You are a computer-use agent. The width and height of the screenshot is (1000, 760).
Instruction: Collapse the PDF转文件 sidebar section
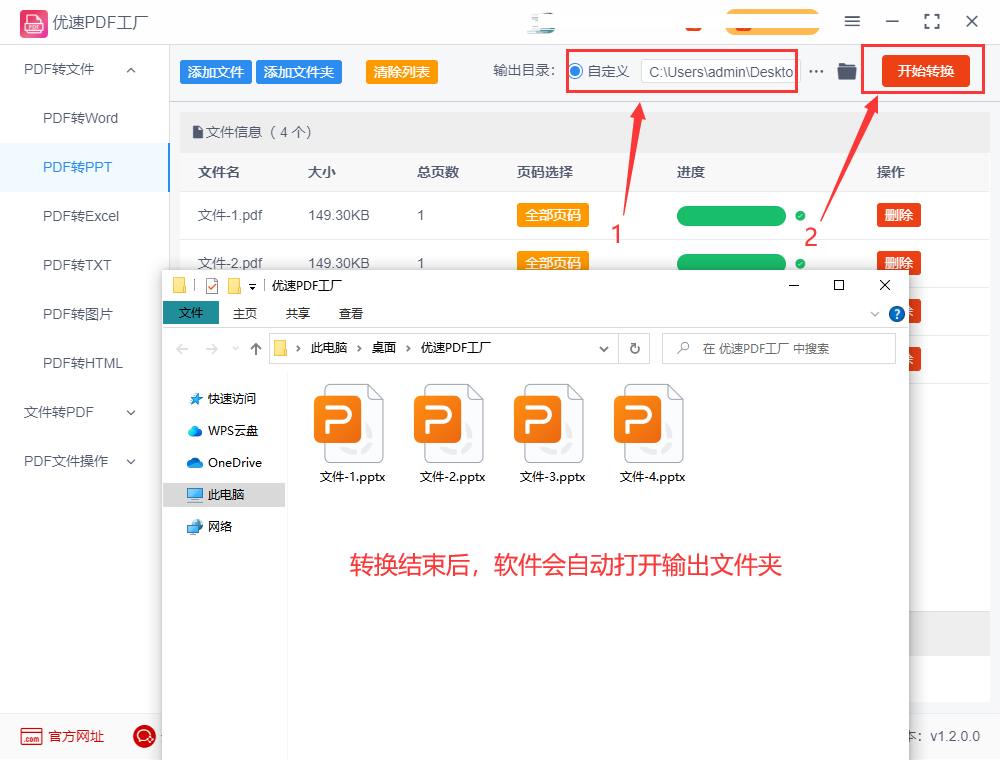[x=131, y=70]
